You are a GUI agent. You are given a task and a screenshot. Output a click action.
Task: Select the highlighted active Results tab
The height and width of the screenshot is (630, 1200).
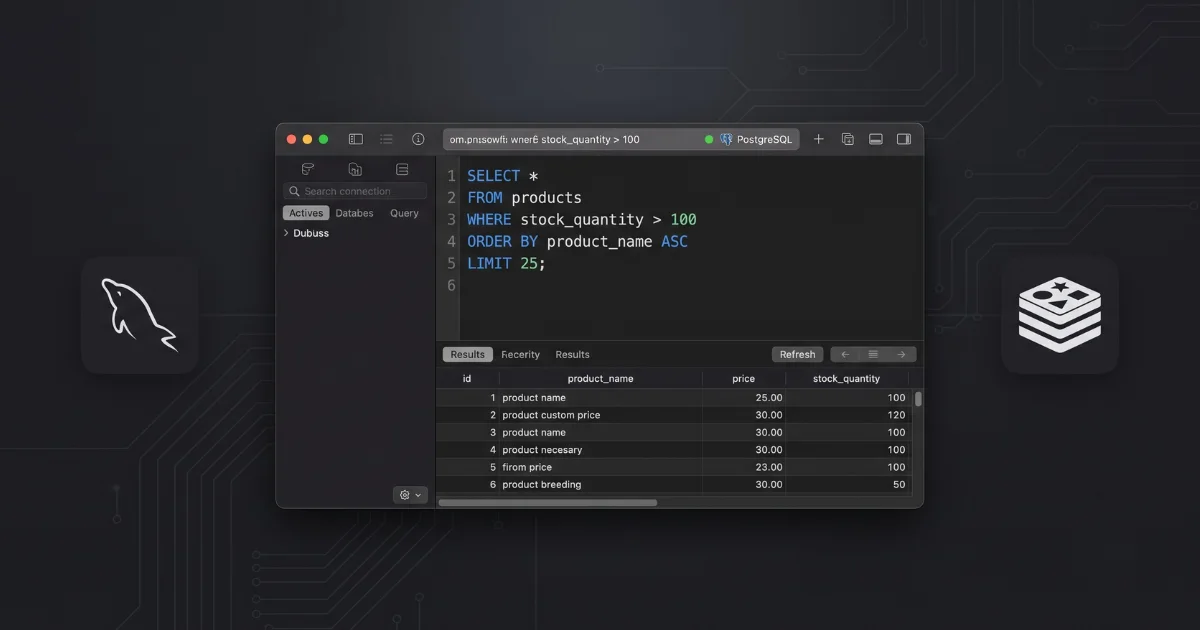click(x=467, y=354)
